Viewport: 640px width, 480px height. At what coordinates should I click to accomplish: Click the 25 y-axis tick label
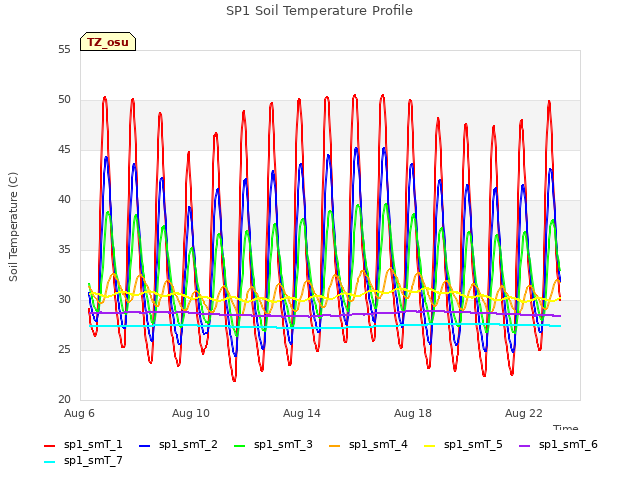tap(64, 350)
